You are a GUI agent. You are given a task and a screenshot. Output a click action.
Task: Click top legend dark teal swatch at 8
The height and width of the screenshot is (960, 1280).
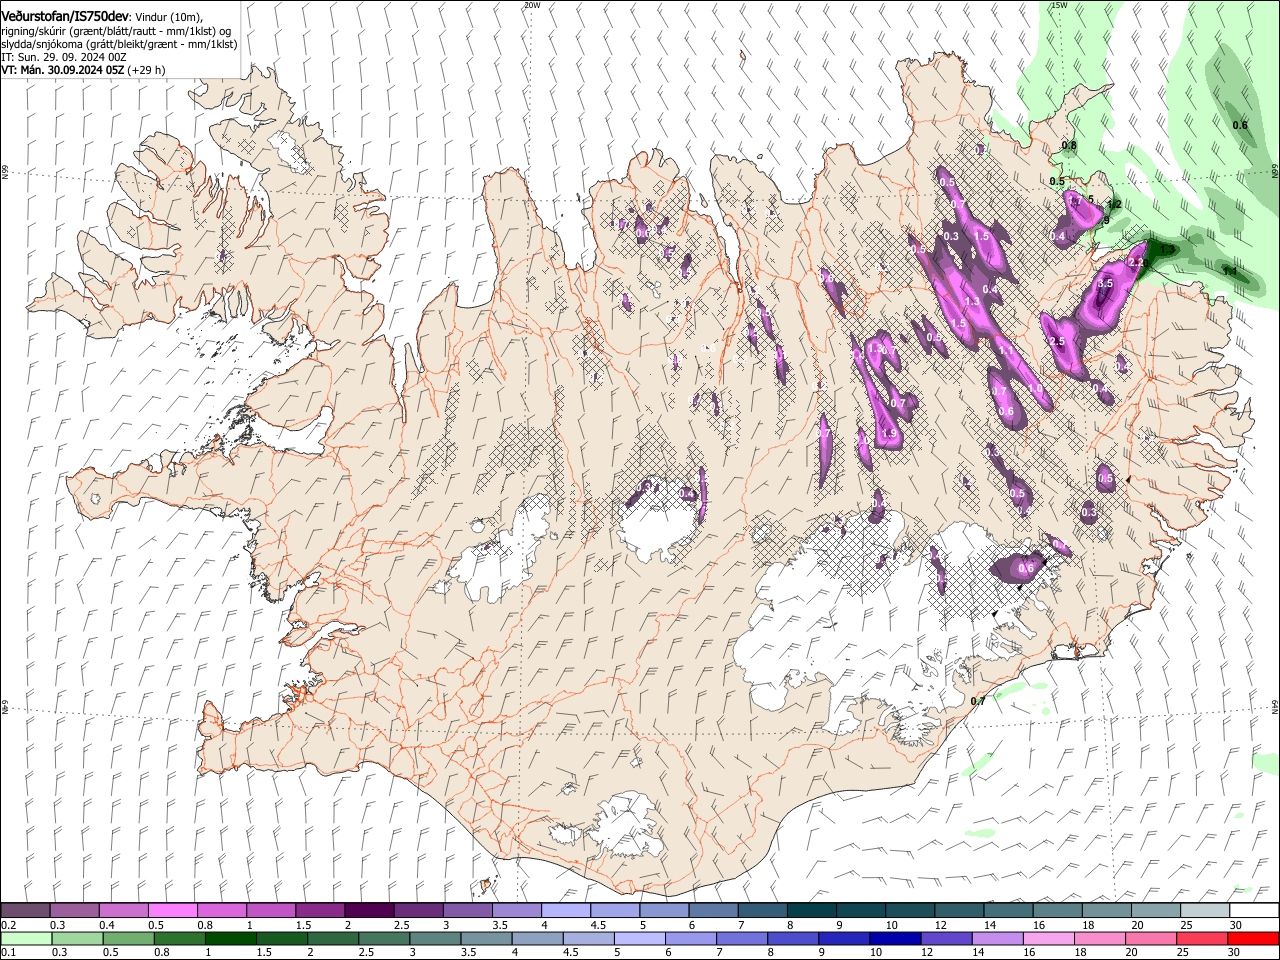tap(810, 911)
